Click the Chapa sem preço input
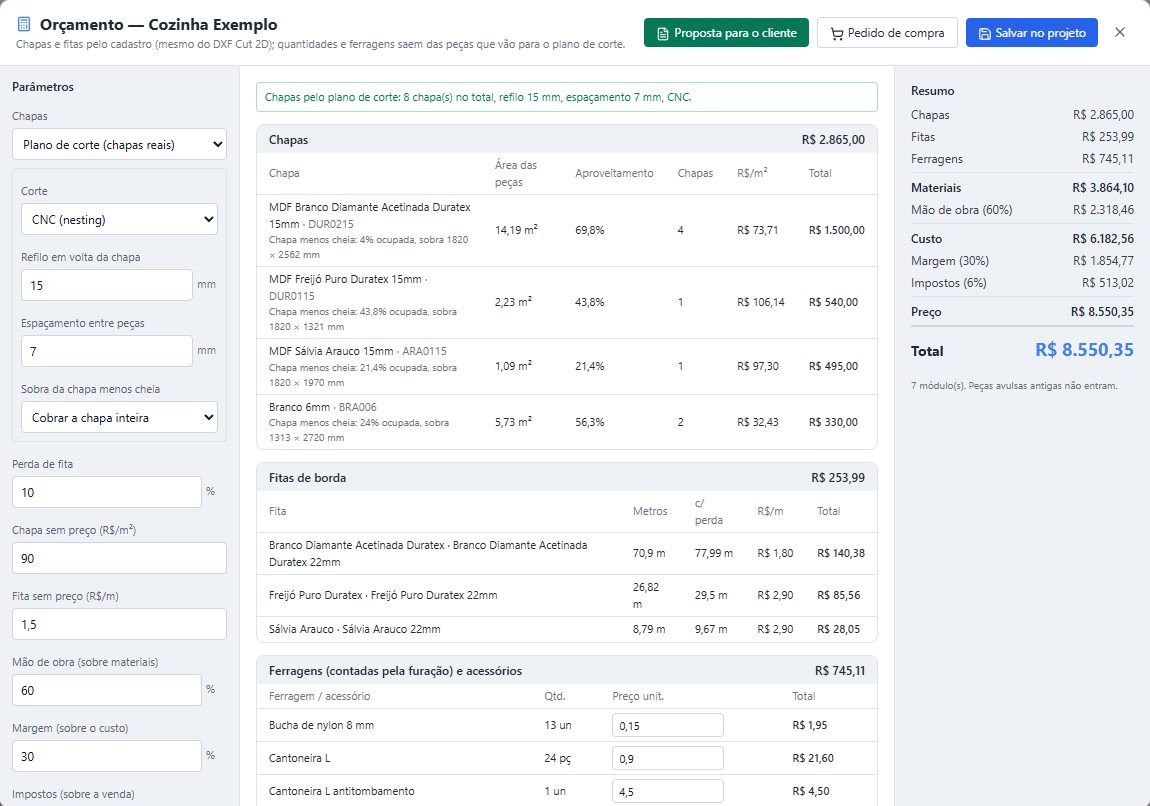This screenshot has width=1150, height=806. point(120,558)
